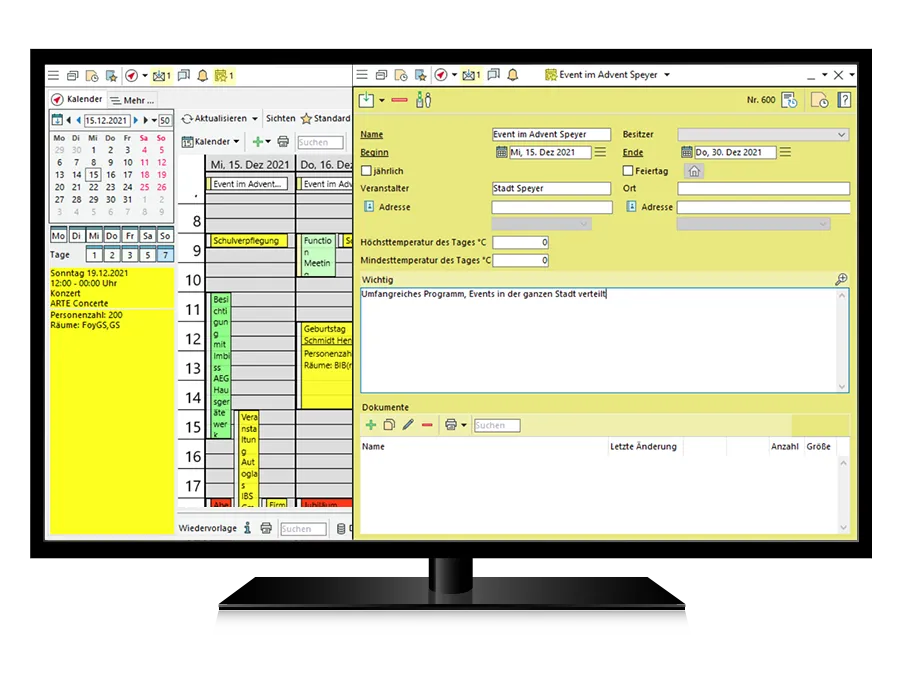The width and height of the screenshot is (900, 675).
Task: Toggle the Sa weekday button
Action: point(145,236)
